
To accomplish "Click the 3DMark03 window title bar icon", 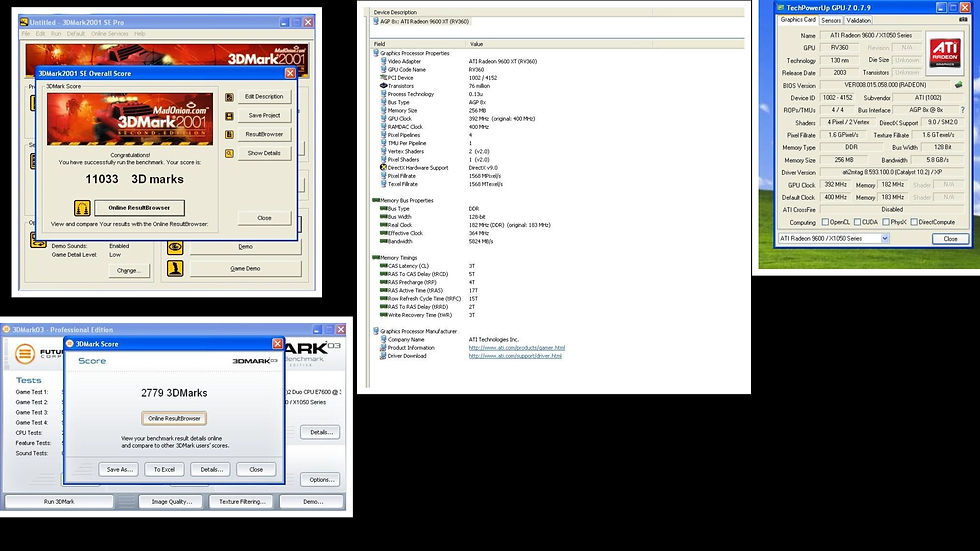I will (x=6, y=329).
